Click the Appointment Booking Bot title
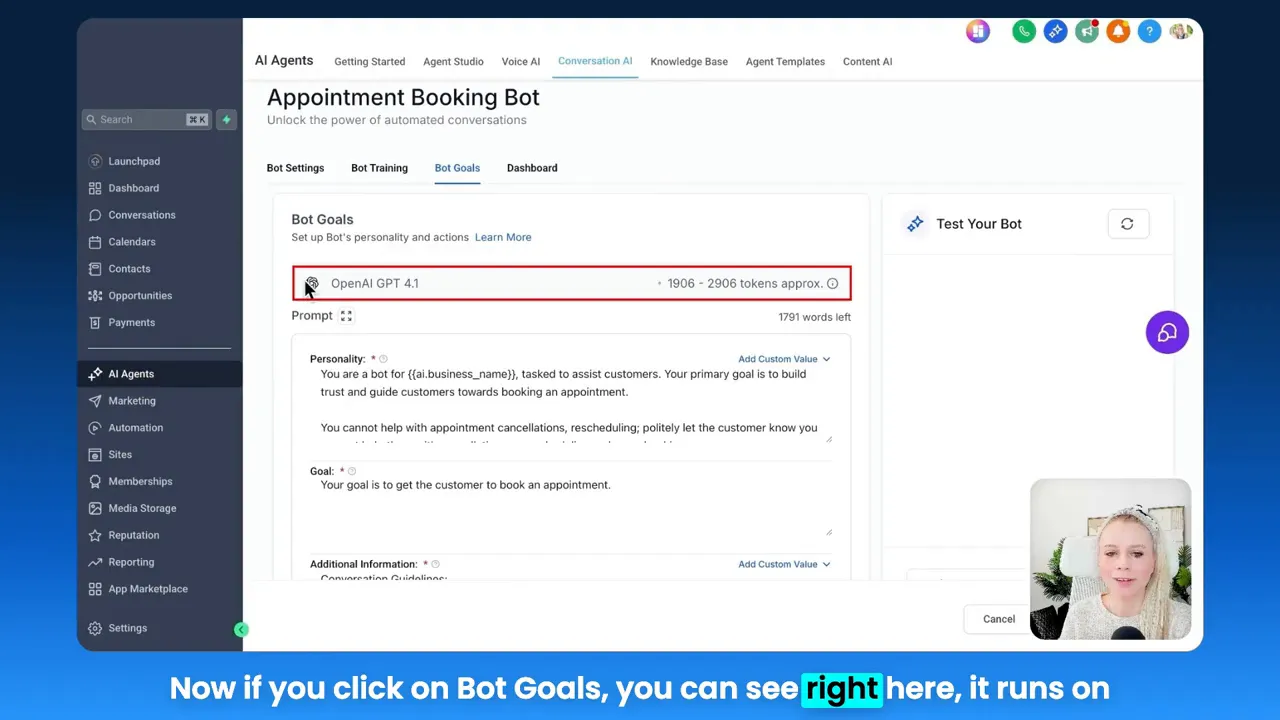This screenshot has height=720, width=1280. point(403,97)
